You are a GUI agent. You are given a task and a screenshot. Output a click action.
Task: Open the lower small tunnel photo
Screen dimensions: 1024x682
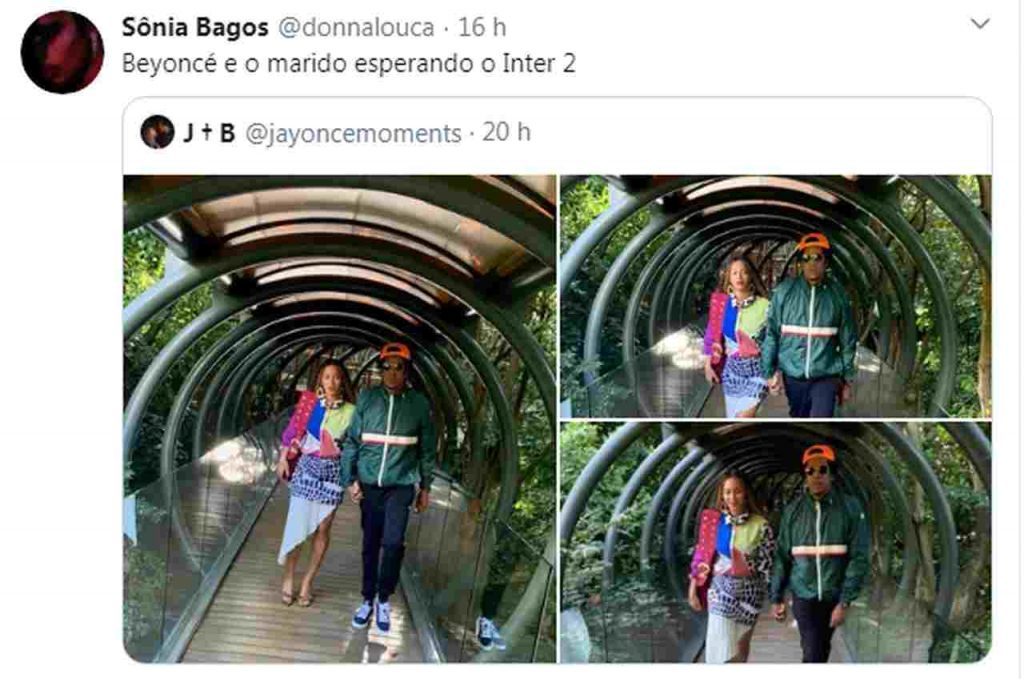(x=776, y=542)
